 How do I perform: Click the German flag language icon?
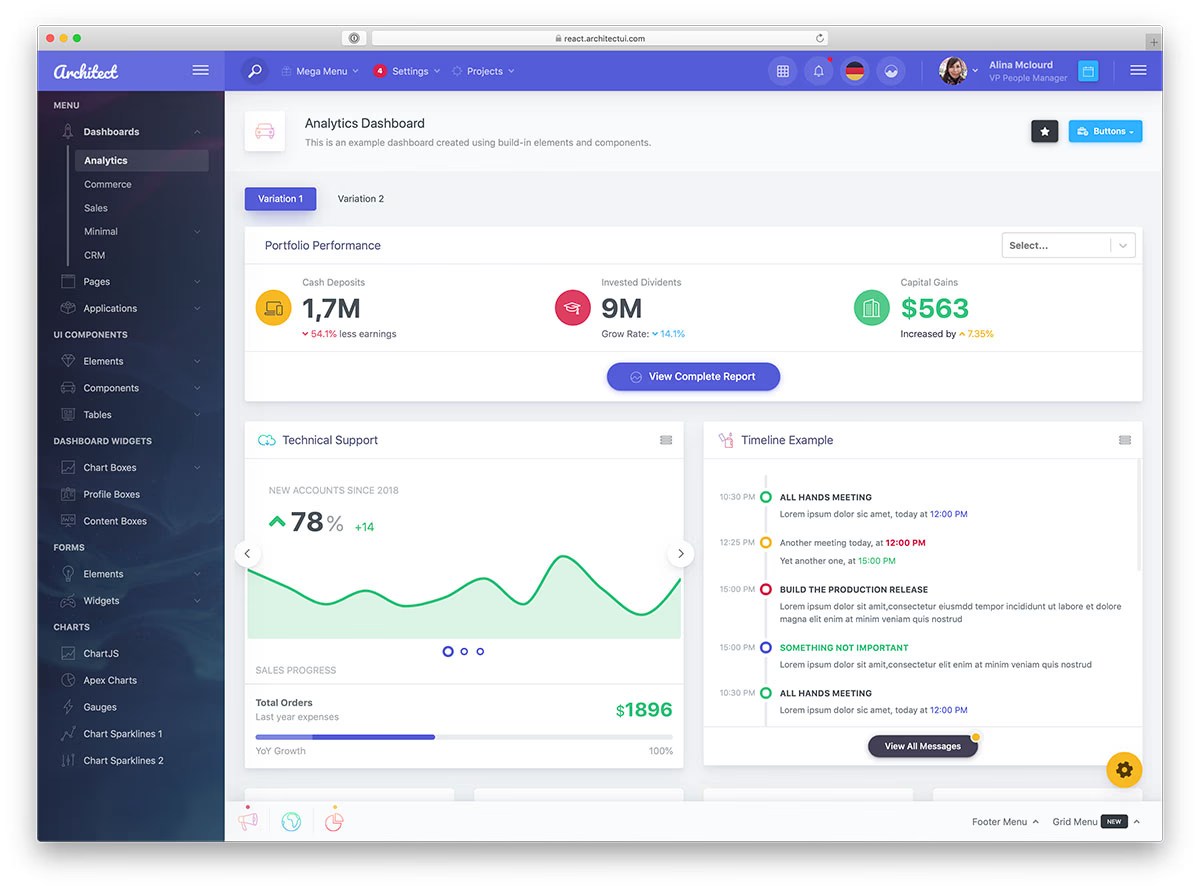tap(854, 71)
